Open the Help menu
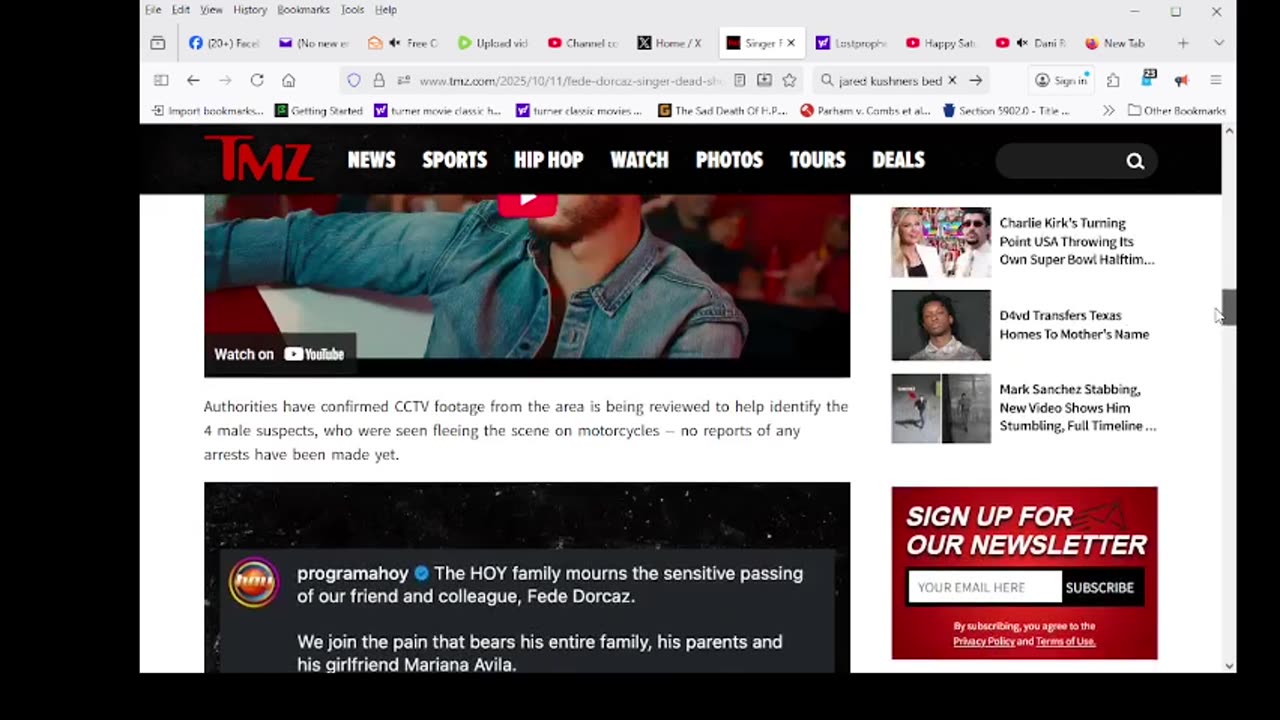Screen dimensions: 1280x720 coord(386,10)
